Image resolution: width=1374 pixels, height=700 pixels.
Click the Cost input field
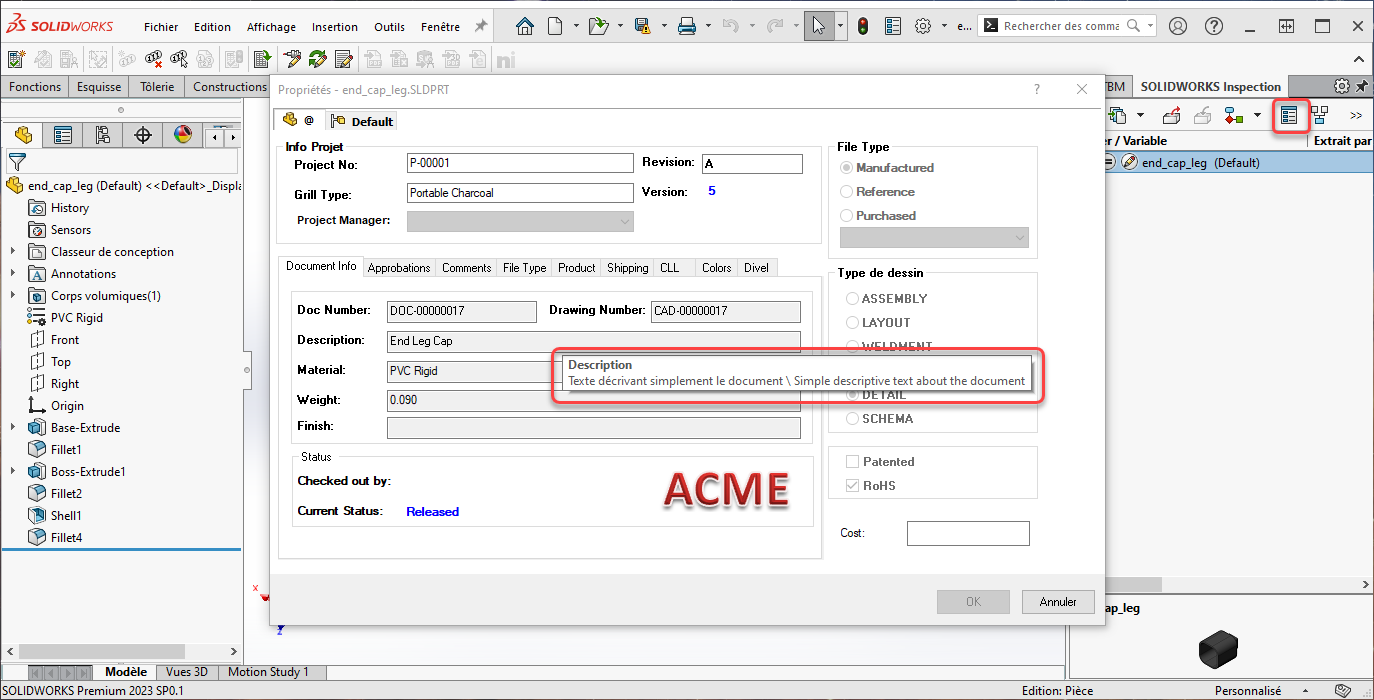(x=968, y=534)
